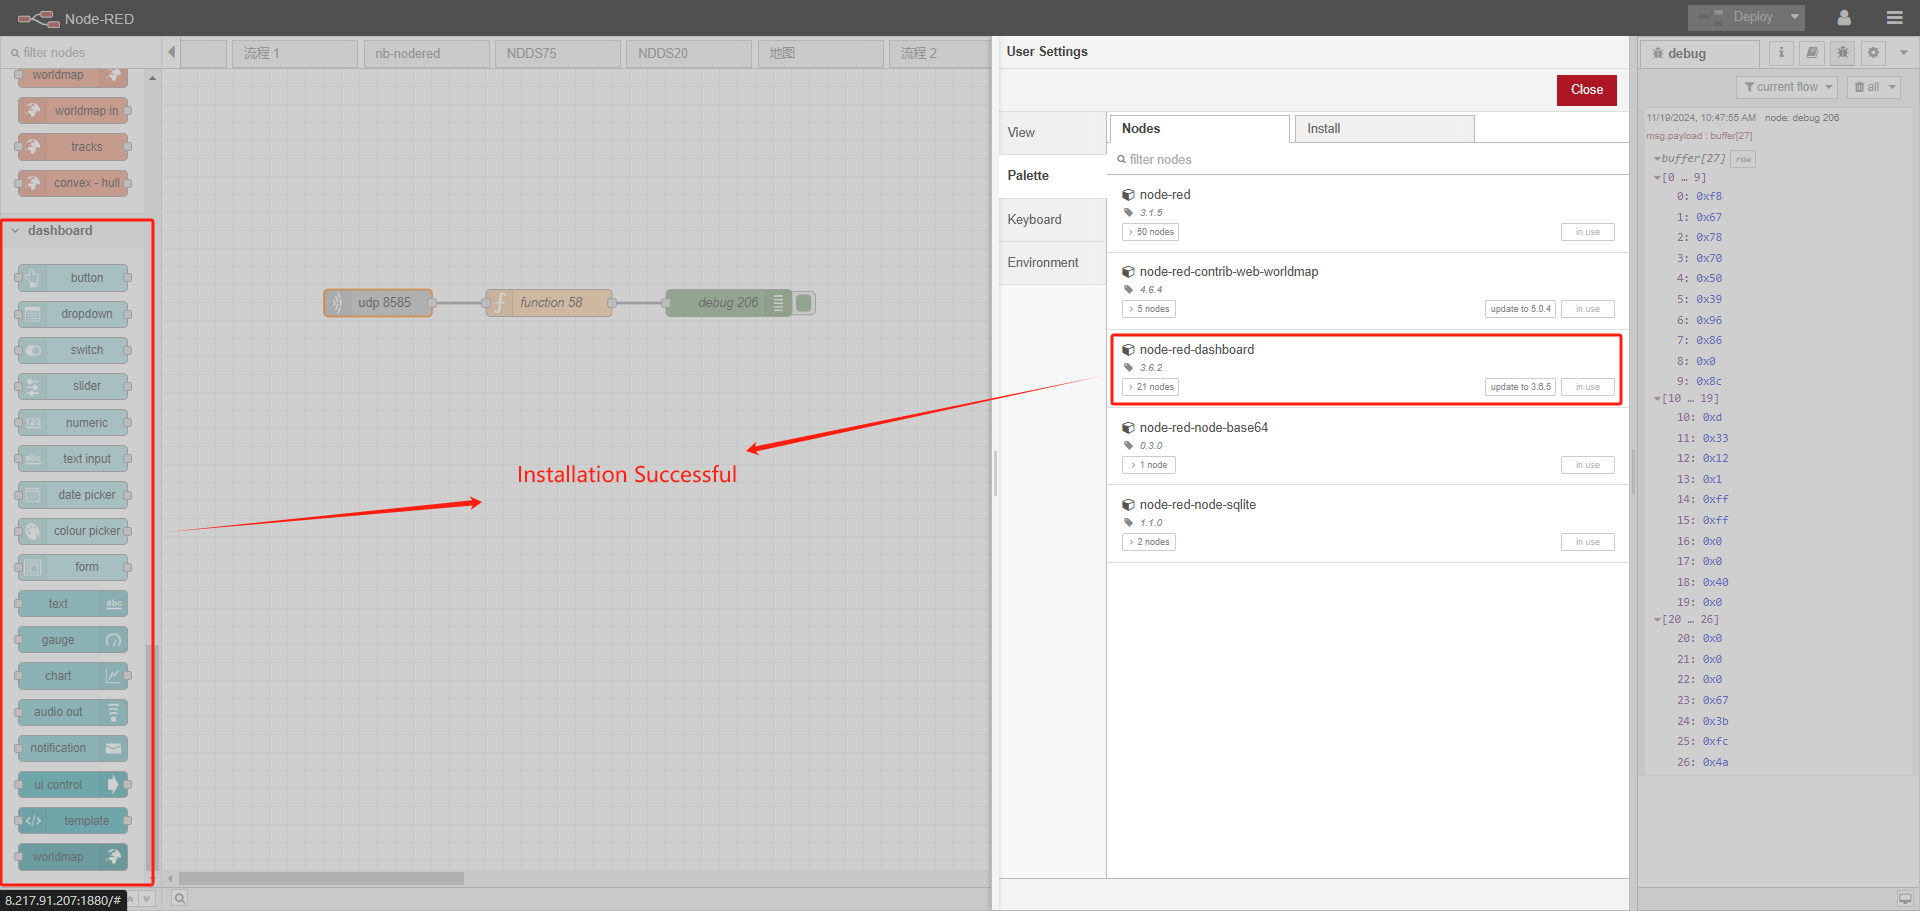1920x911 pixels.
Task: Open the configuration nodes gear icon
Action: point(1874,53)
